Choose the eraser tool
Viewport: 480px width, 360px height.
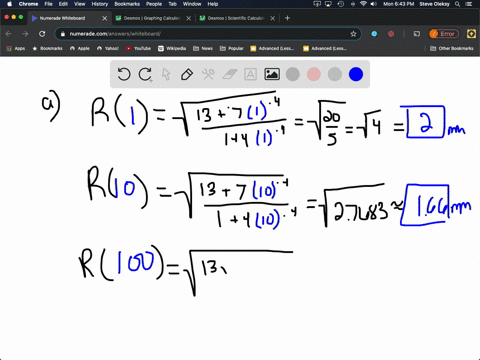(229, 74)
